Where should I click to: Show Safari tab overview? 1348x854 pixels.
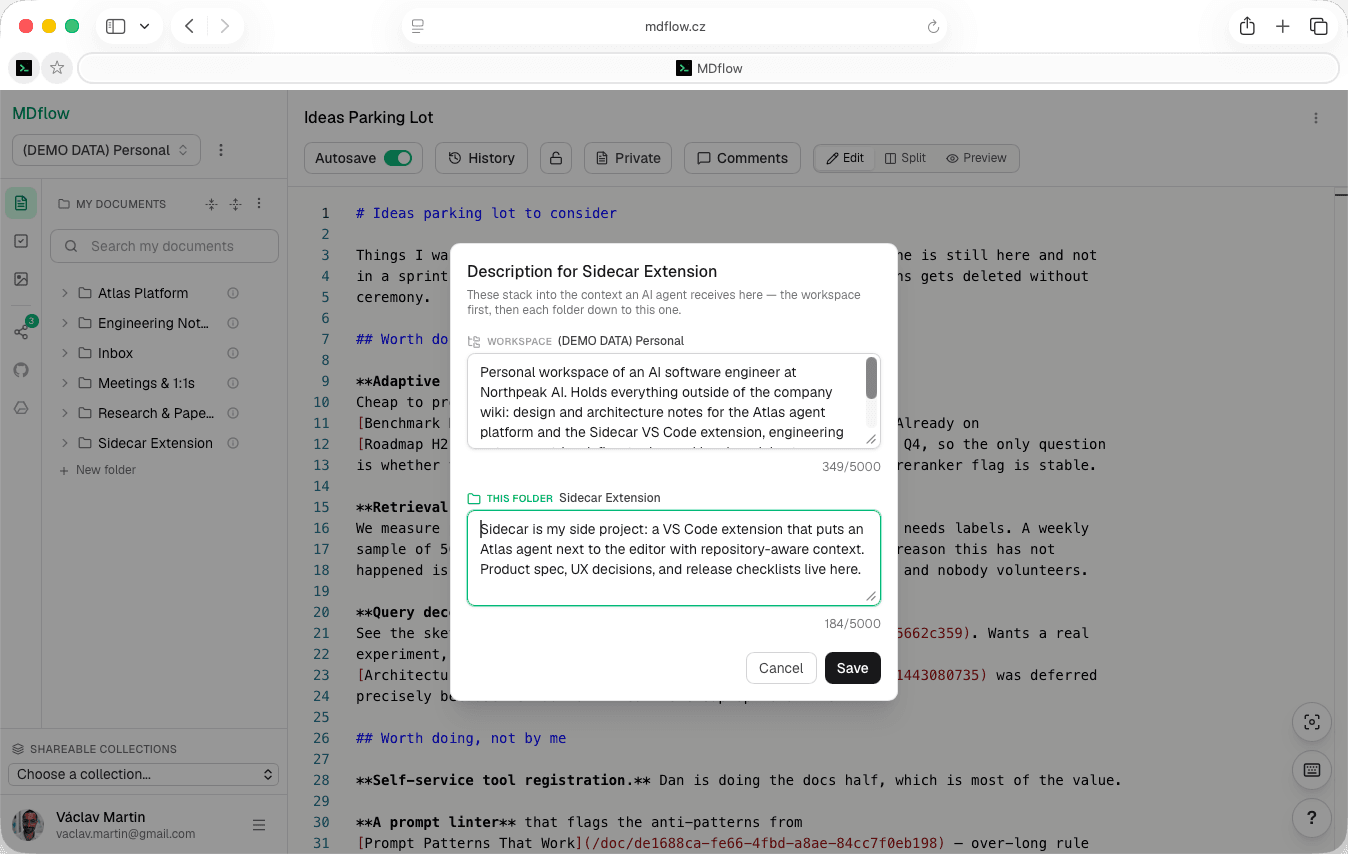click(1319, 27)
